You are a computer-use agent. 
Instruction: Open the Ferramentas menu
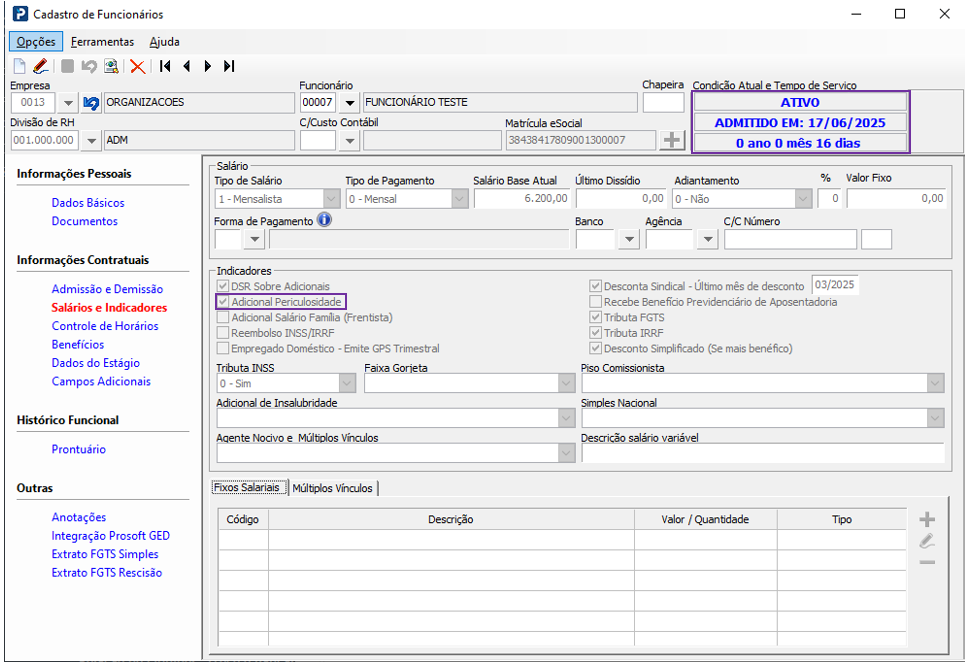point(102,42)
